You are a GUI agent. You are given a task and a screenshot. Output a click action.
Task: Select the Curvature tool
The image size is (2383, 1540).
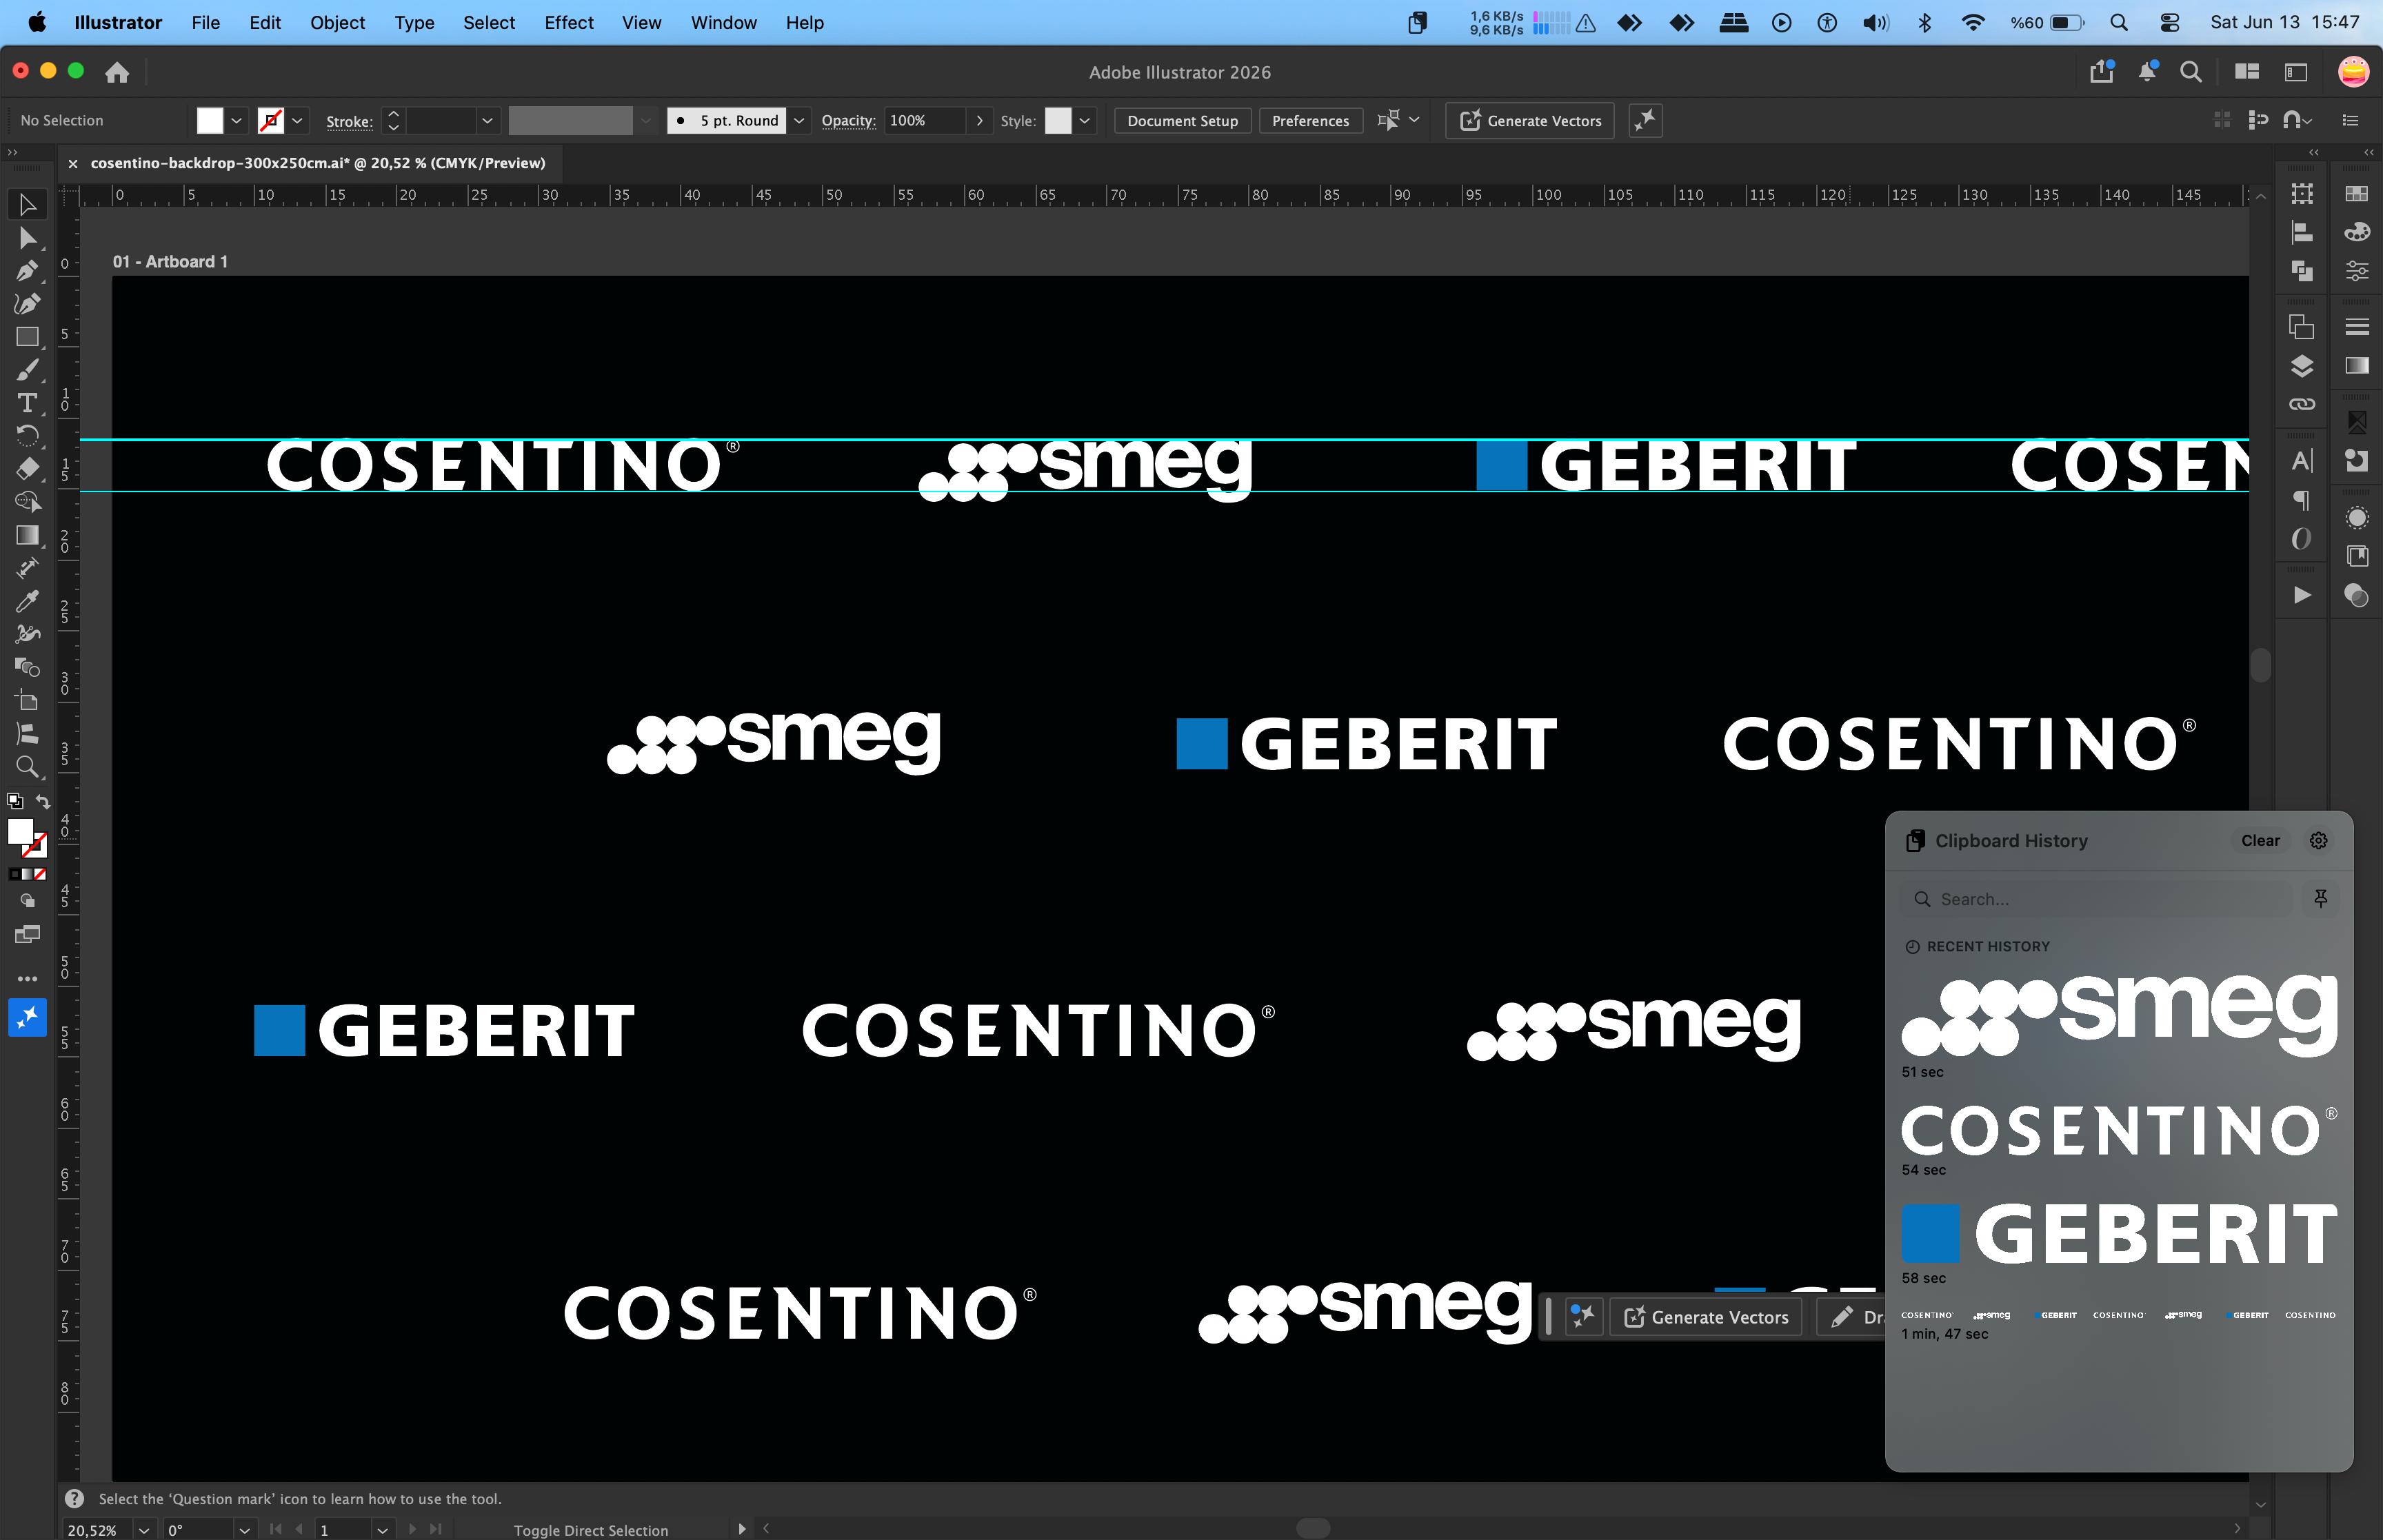point(27,304)
